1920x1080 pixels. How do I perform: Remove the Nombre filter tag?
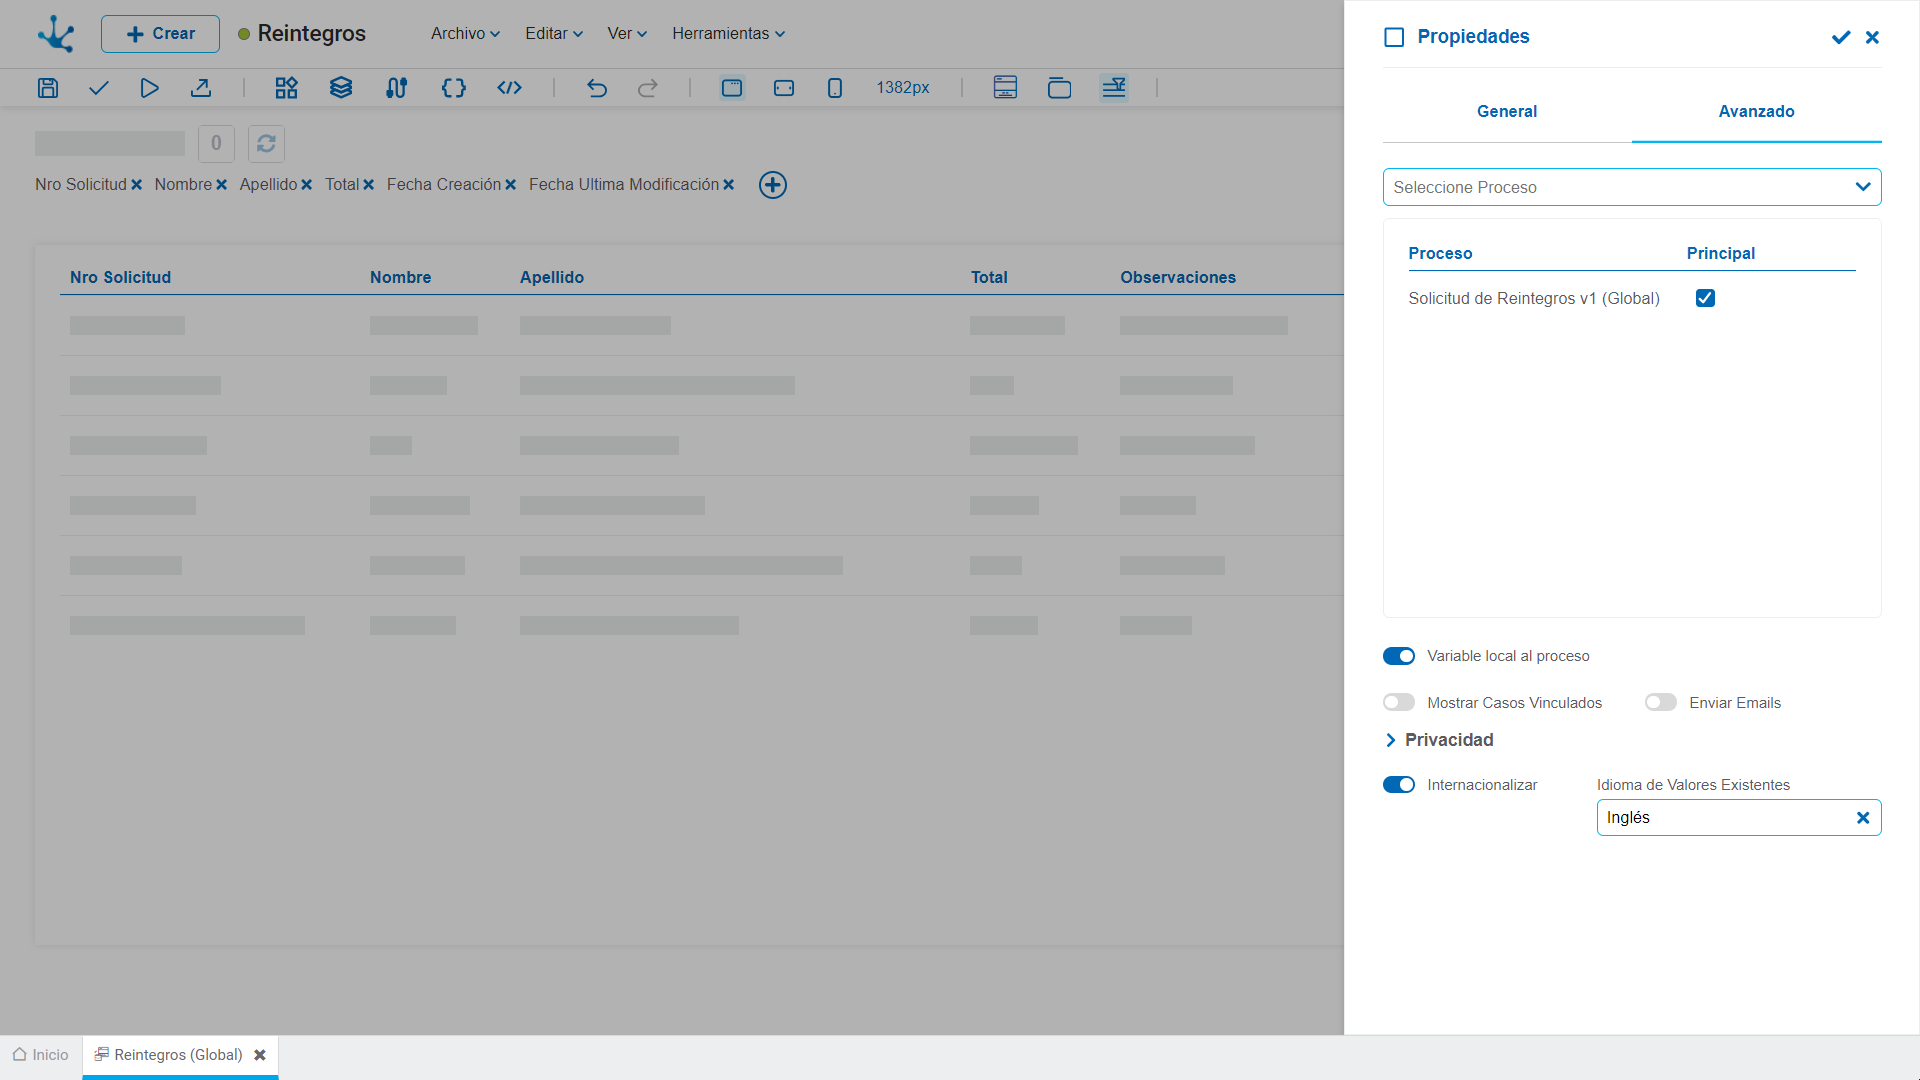[x=222, y=185]
